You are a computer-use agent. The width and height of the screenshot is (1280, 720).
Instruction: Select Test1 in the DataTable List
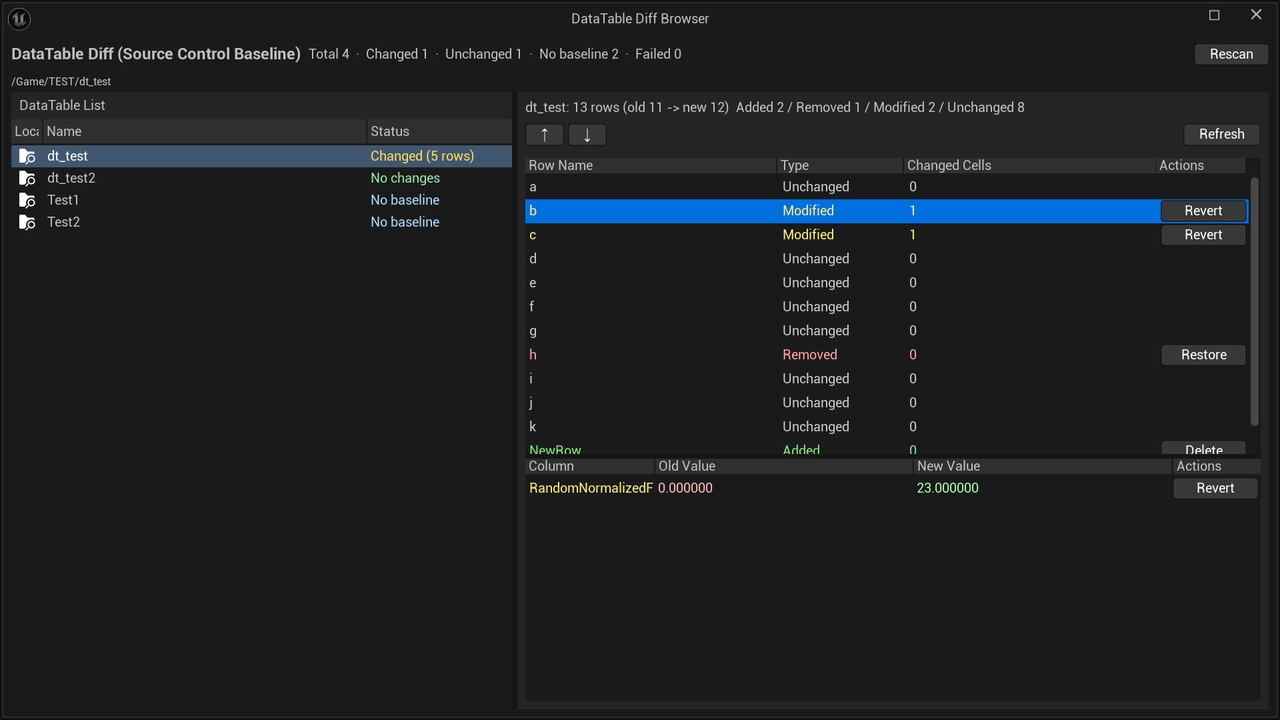262,200
